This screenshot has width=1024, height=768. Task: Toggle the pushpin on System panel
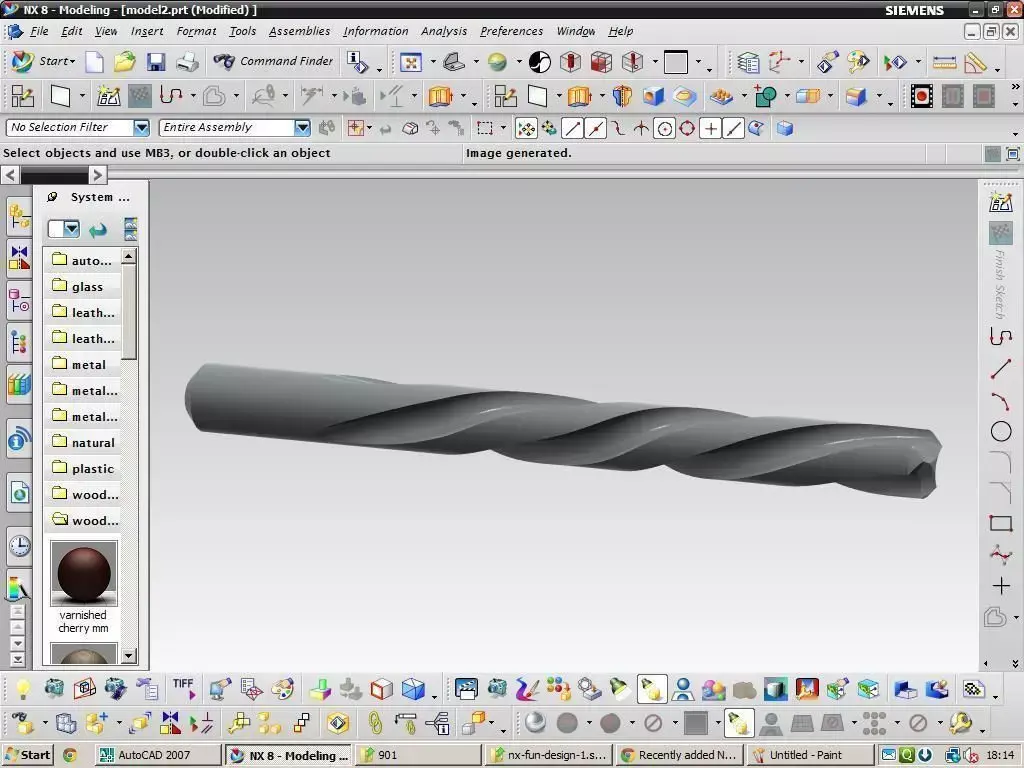53,197
